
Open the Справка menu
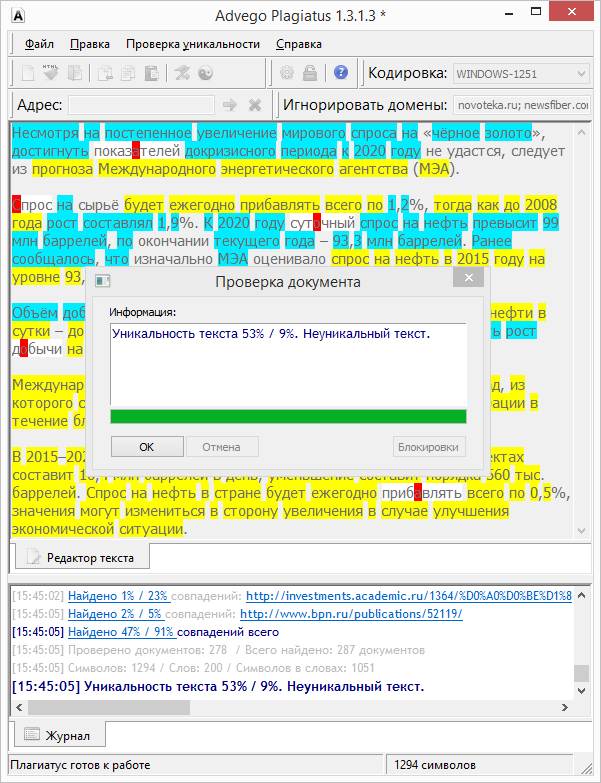pos(299,44)
